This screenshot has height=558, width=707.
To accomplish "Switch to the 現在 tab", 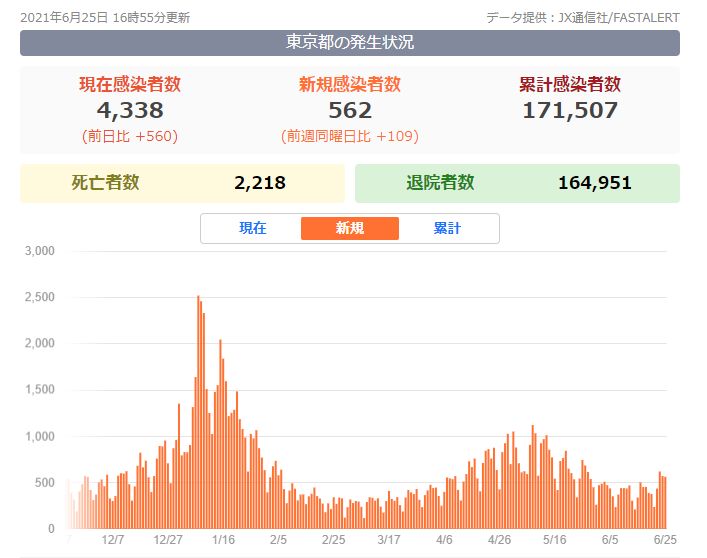I will pos(252,228).
